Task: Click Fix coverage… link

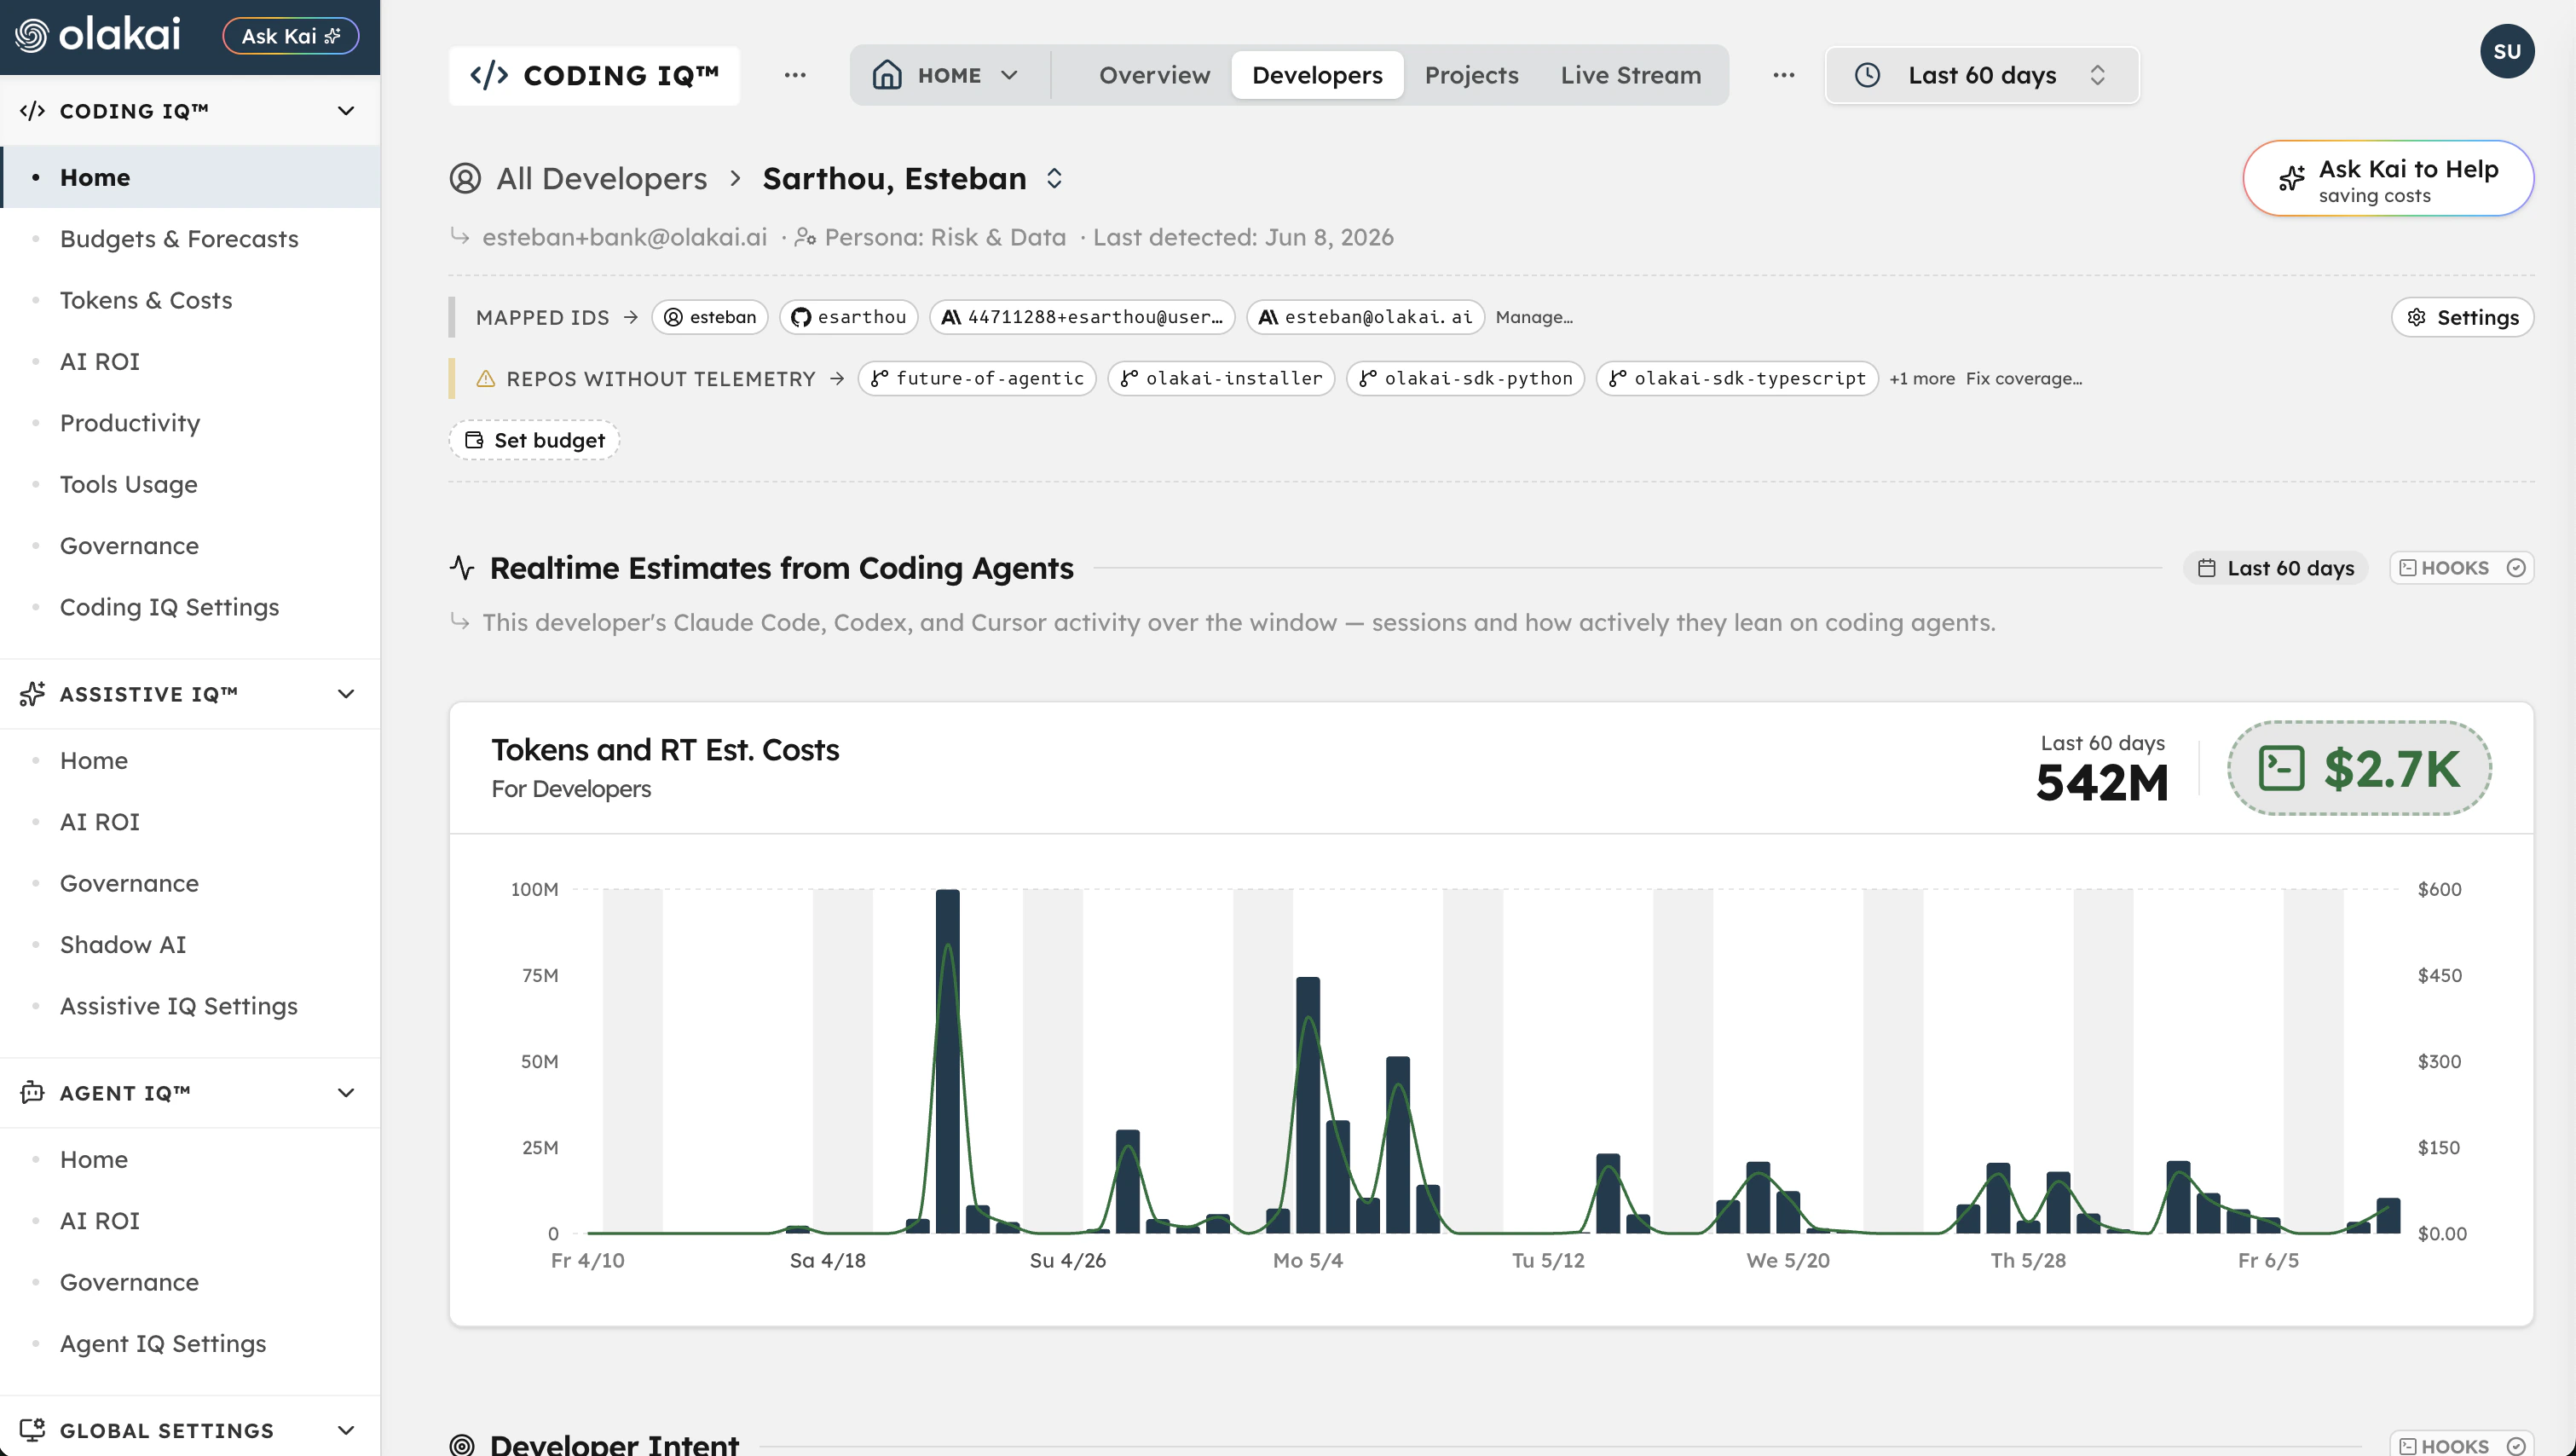Action: click(x=2023, y=379)
